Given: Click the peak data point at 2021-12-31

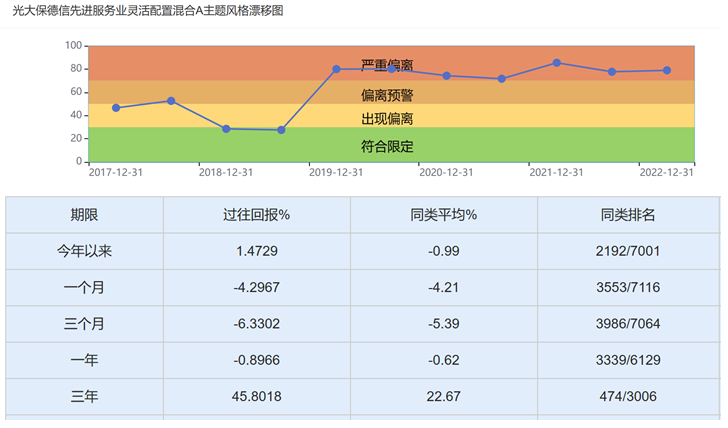Looking at the screenshot, I should pyautogui.click(x=557, y=63).
